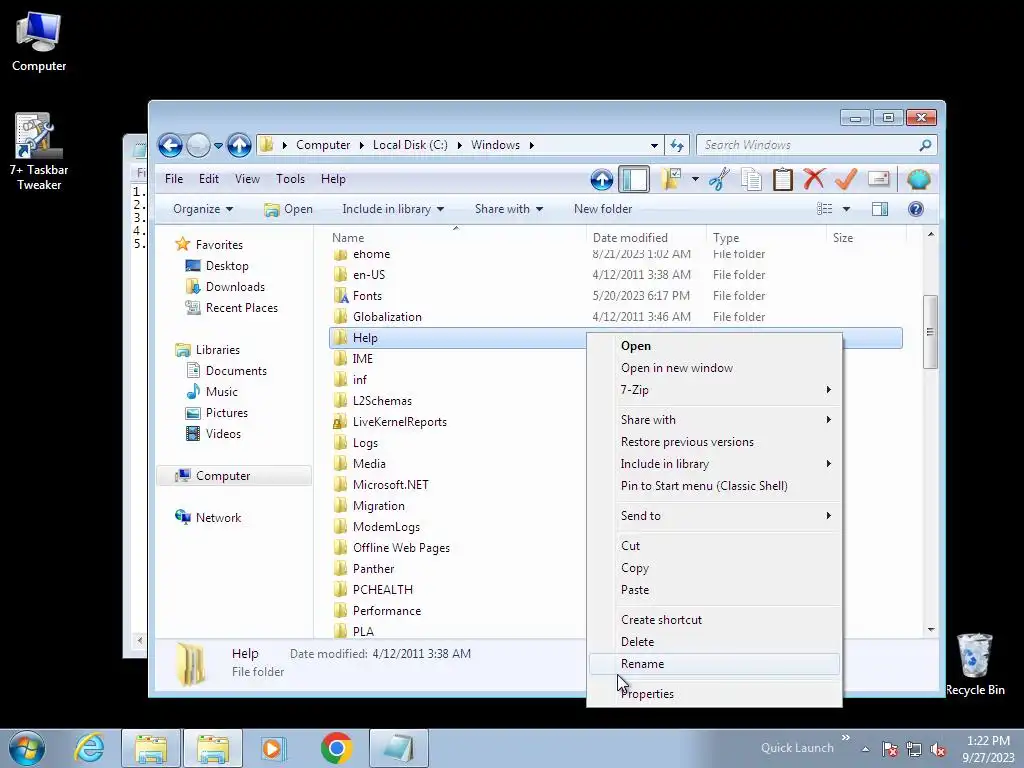Open the view options dropdown arrow
The width and height of the screenshot is (1024, 768).
(846, 209)
